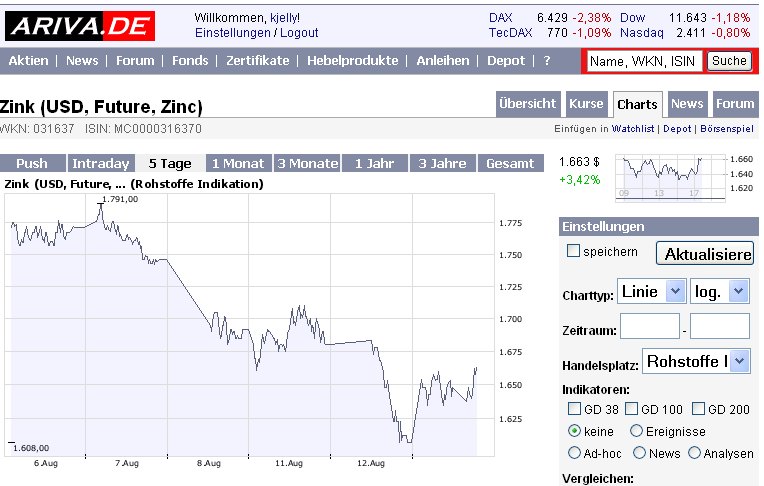Enable the speichern checkbox
Screen dimensions: 764x486
pos(574,251)
